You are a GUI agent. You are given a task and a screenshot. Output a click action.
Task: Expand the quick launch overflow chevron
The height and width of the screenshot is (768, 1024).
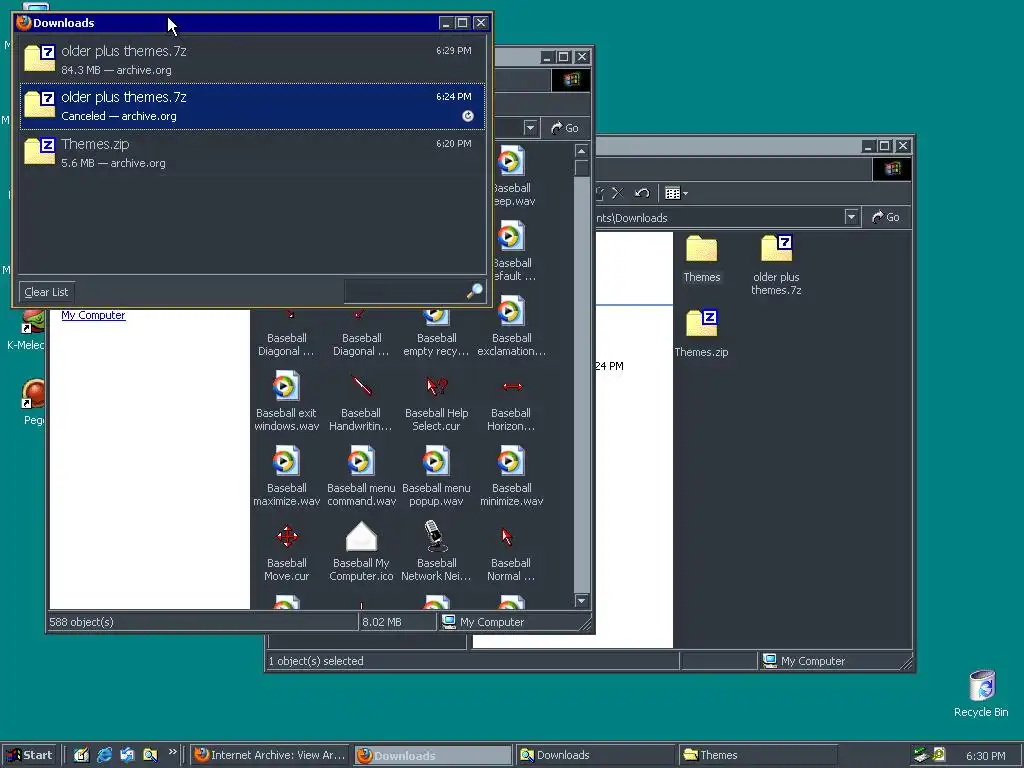172,752
